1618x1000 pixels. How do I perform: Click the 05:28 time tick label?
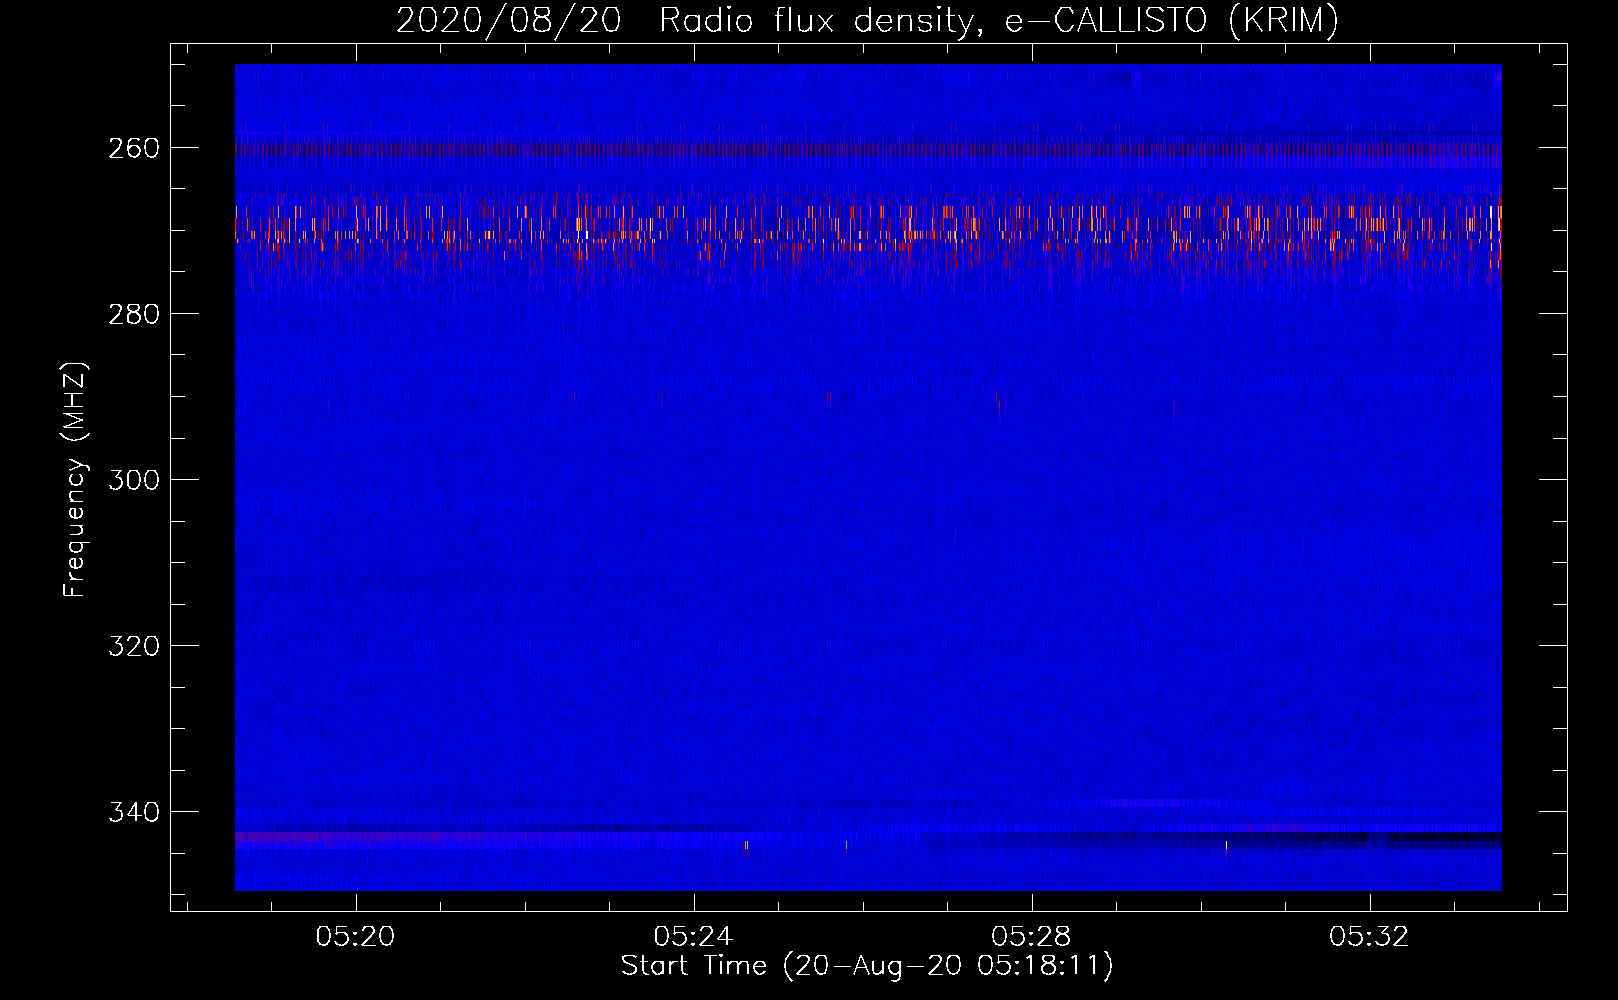tap(1031, 936)
